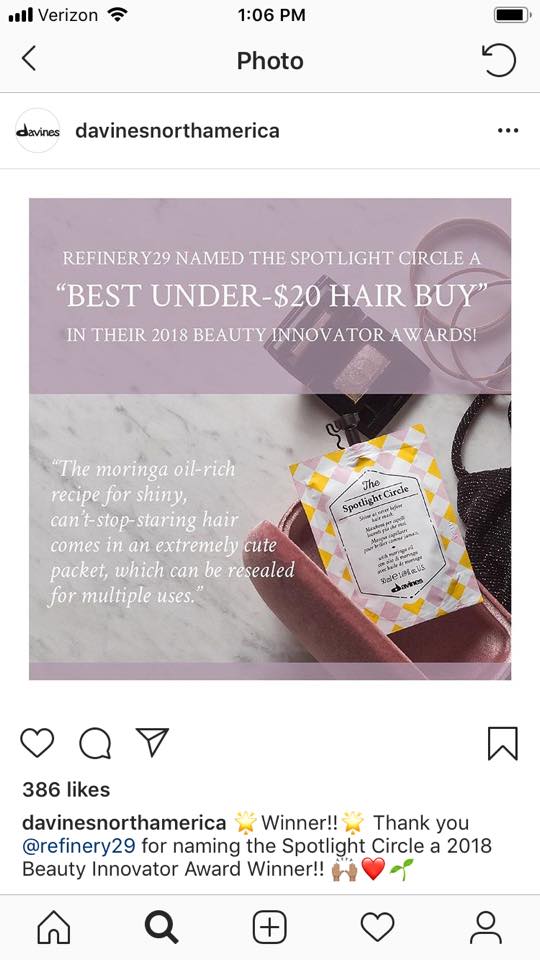Image resolution: width=540 pixels, height=960 pixels.
Task: Open the @refinery29 mention link
Action: click(x=78, y=846)
